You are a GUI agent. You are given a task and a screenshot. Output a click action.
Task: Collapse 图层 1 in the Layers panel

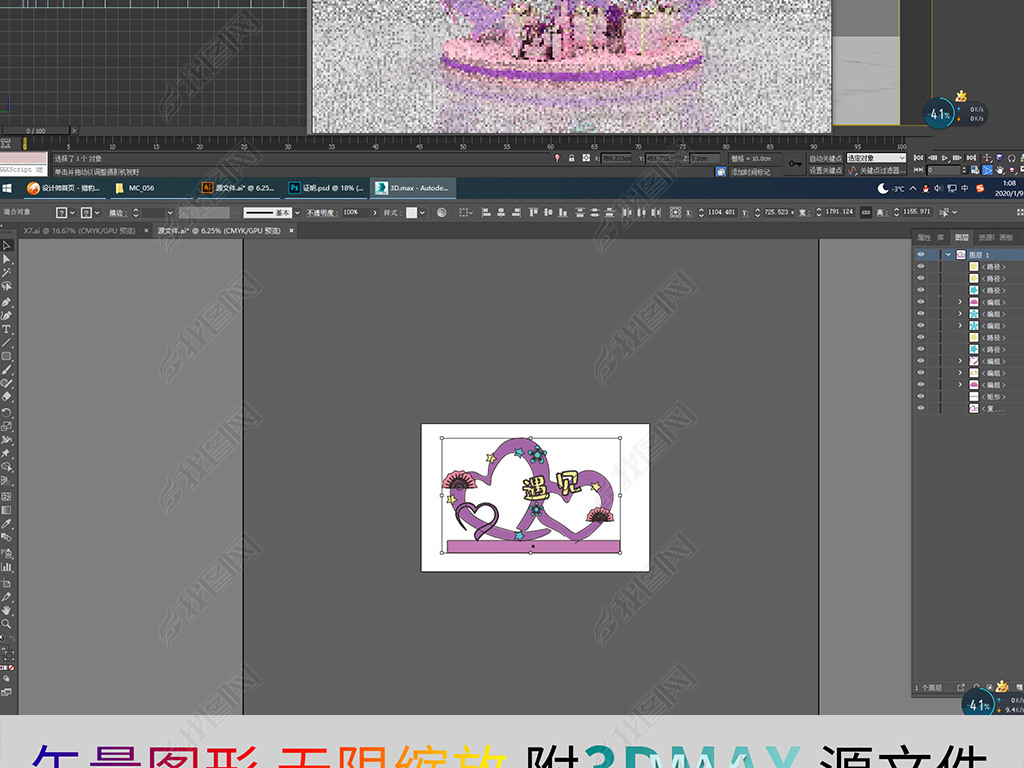[x=948, y=255]
